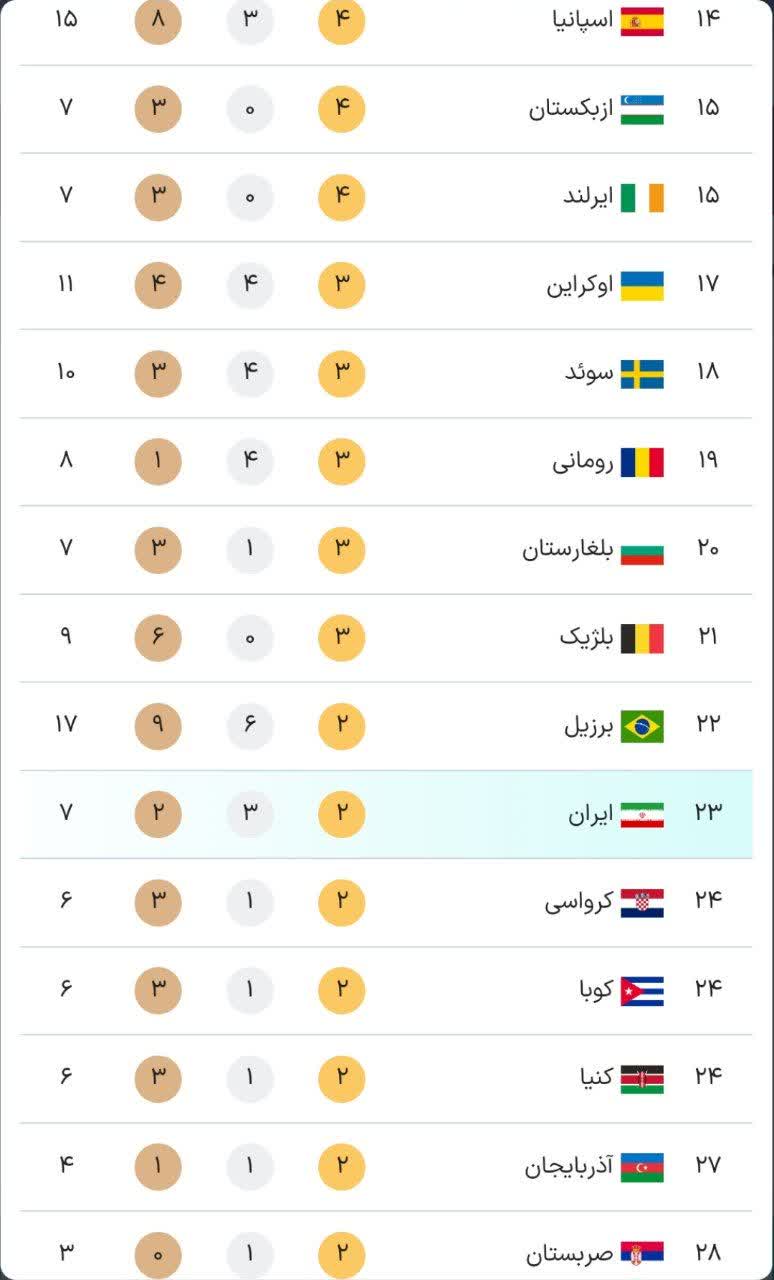Click the Sweden flag icon
Viewport: 774px width, 1280px height.
click(642, 374)
